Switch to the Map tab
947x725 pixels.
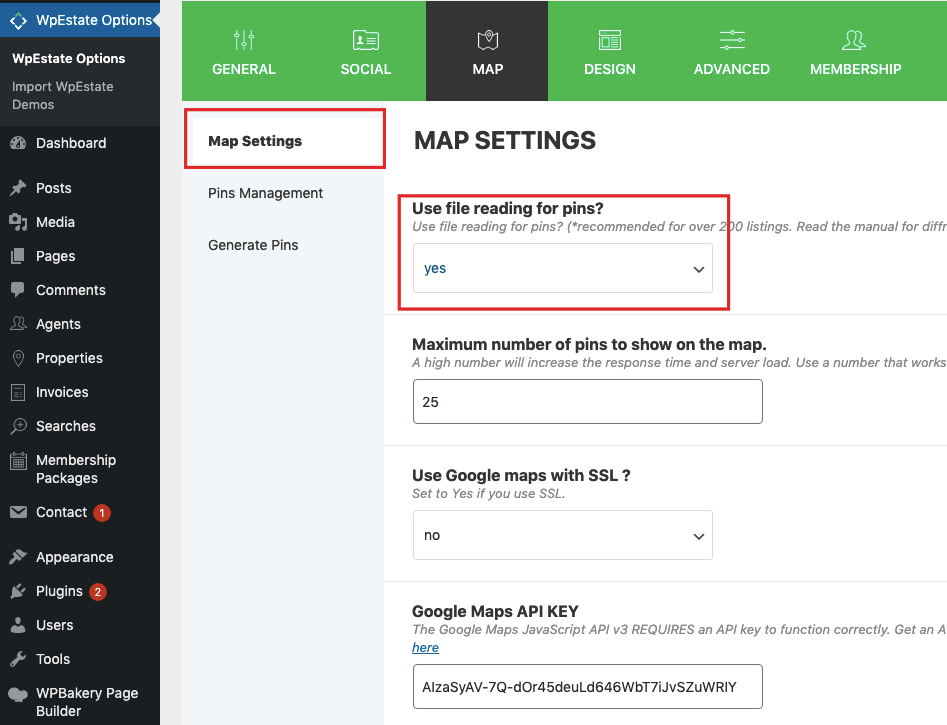click(487, 51)
